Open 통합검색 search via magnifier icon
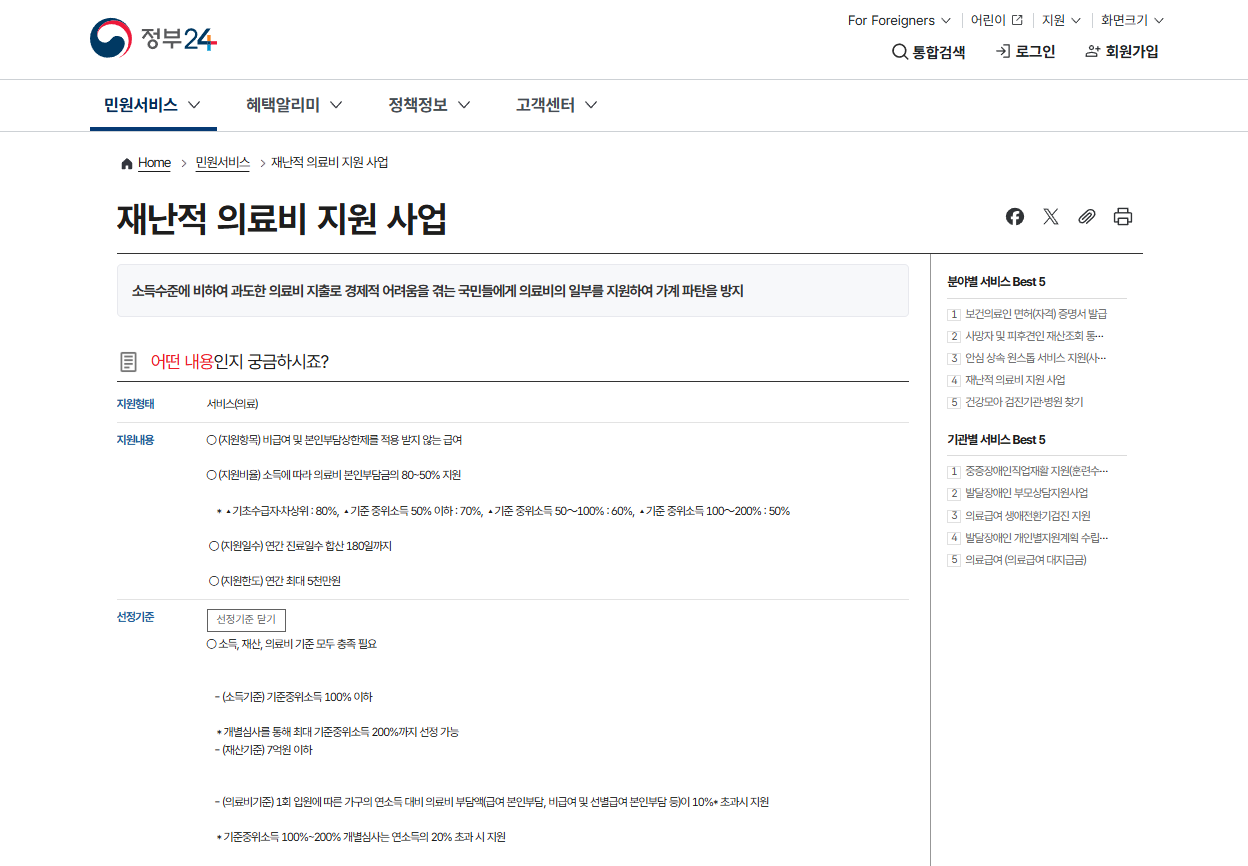The height and width of the screenshot is (866, 1248). (x=899, y=52)
